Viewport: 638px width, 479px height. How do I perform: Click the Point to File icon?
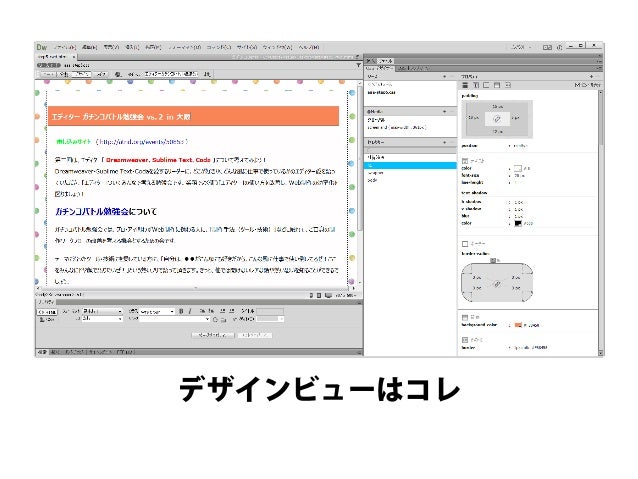click(216, 320)
